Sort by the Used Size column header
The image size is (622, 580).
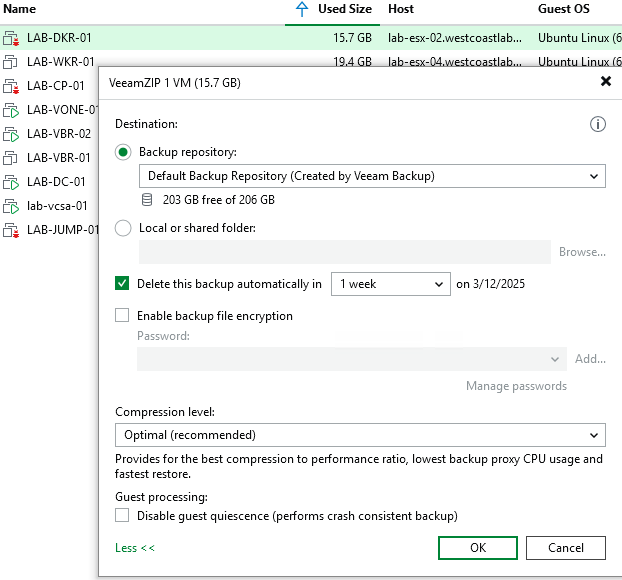(x=344, y=9)
